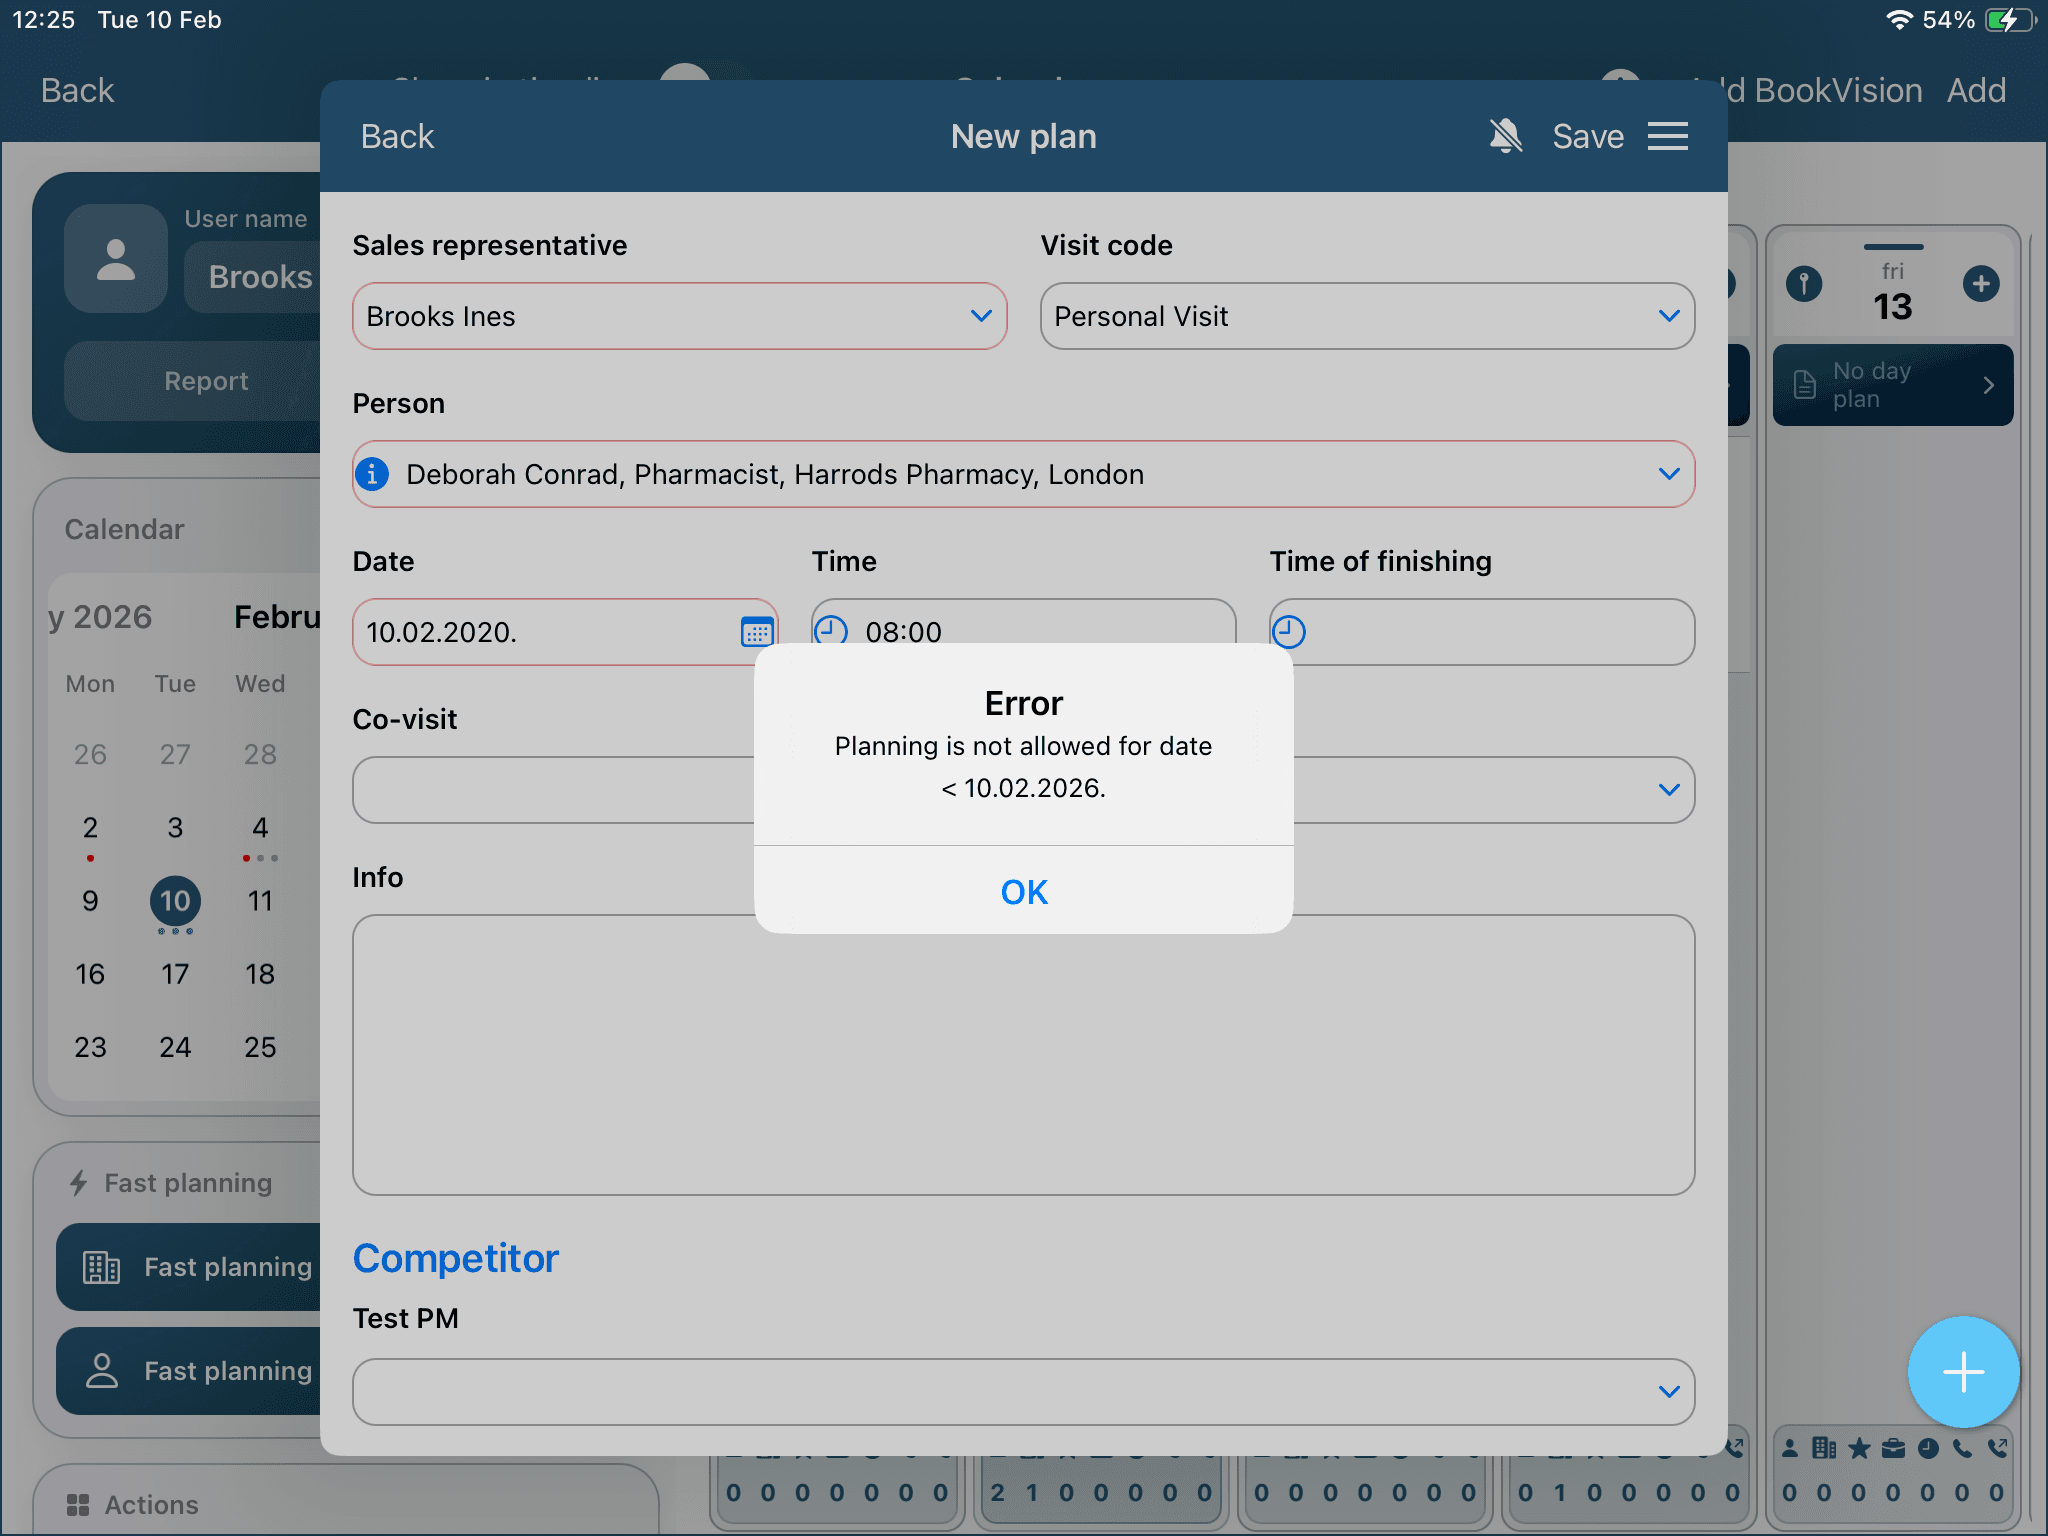Screen dimensions: 2048x1536
Task: Click the clock icon in Time of finishing
Action: 1289,632
